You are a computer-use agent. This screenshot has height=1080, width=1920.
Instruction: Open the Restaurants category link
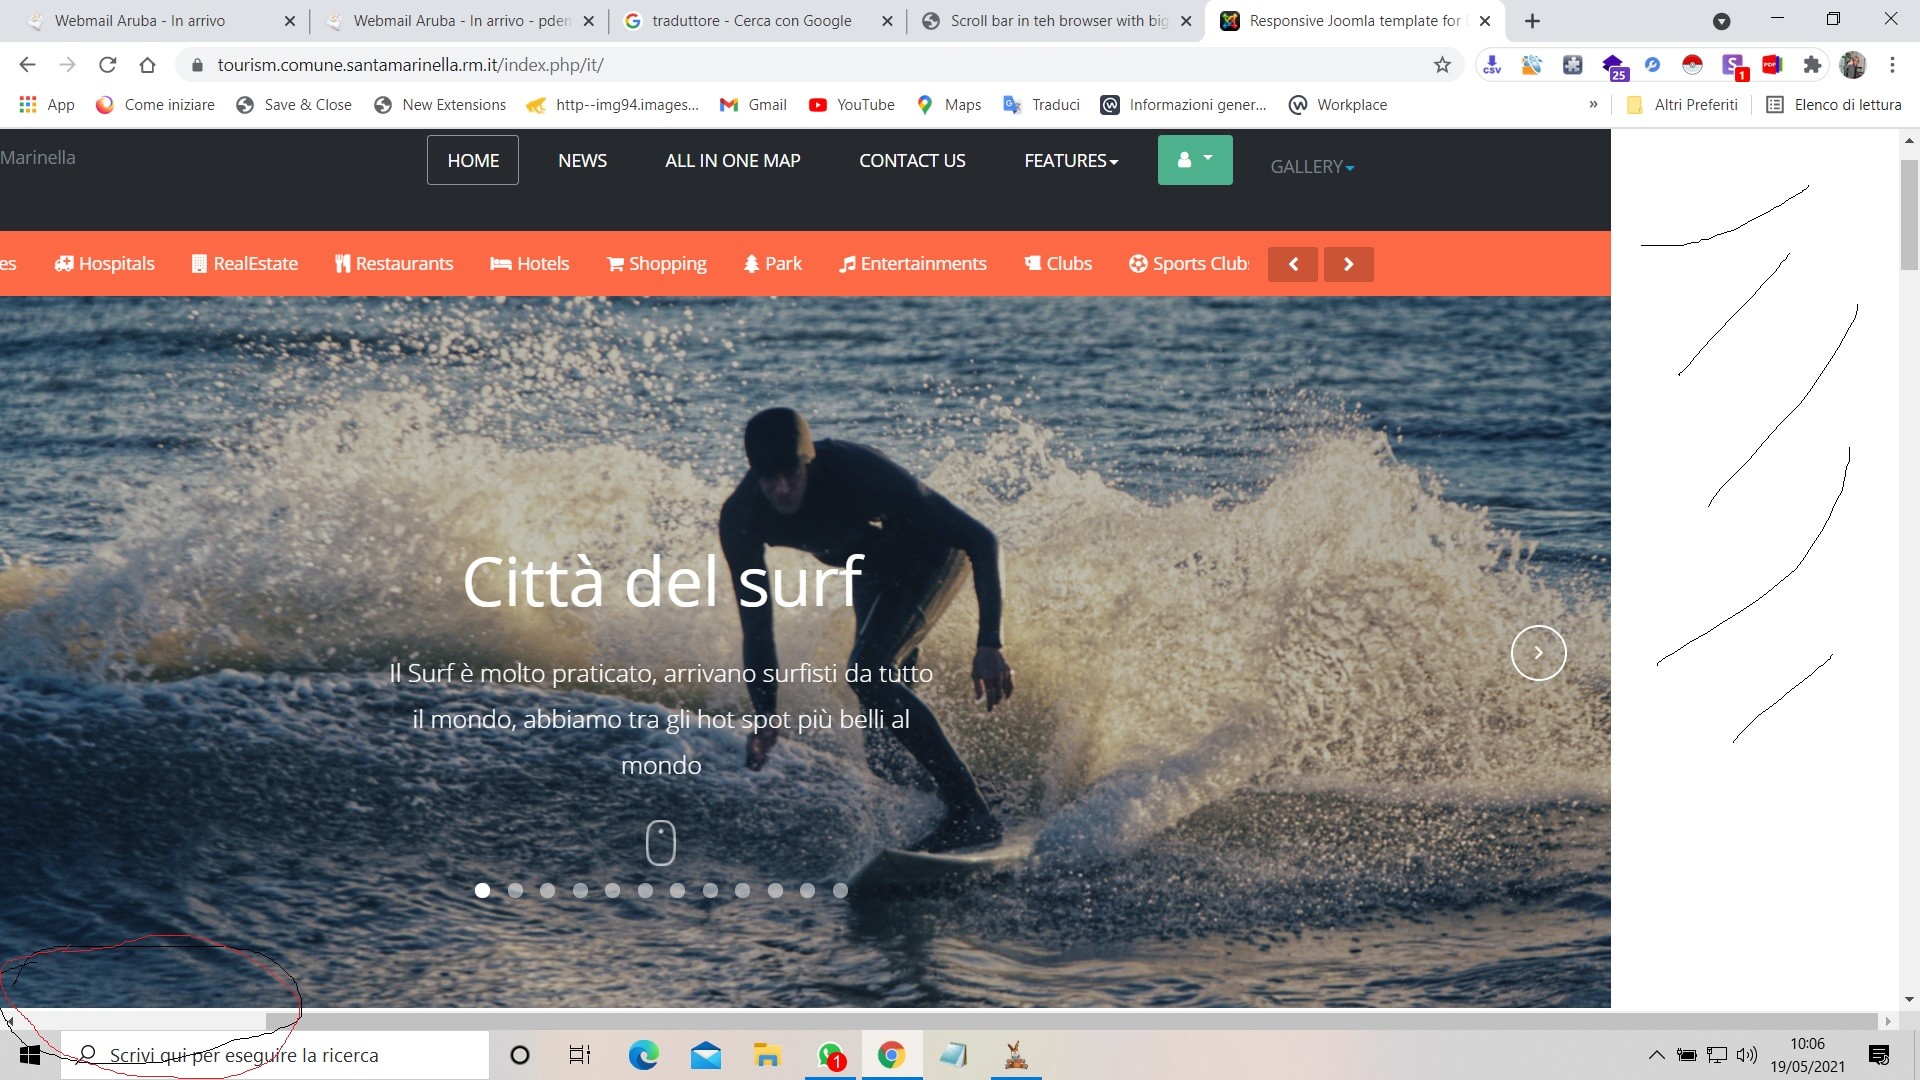coord(394,264)
